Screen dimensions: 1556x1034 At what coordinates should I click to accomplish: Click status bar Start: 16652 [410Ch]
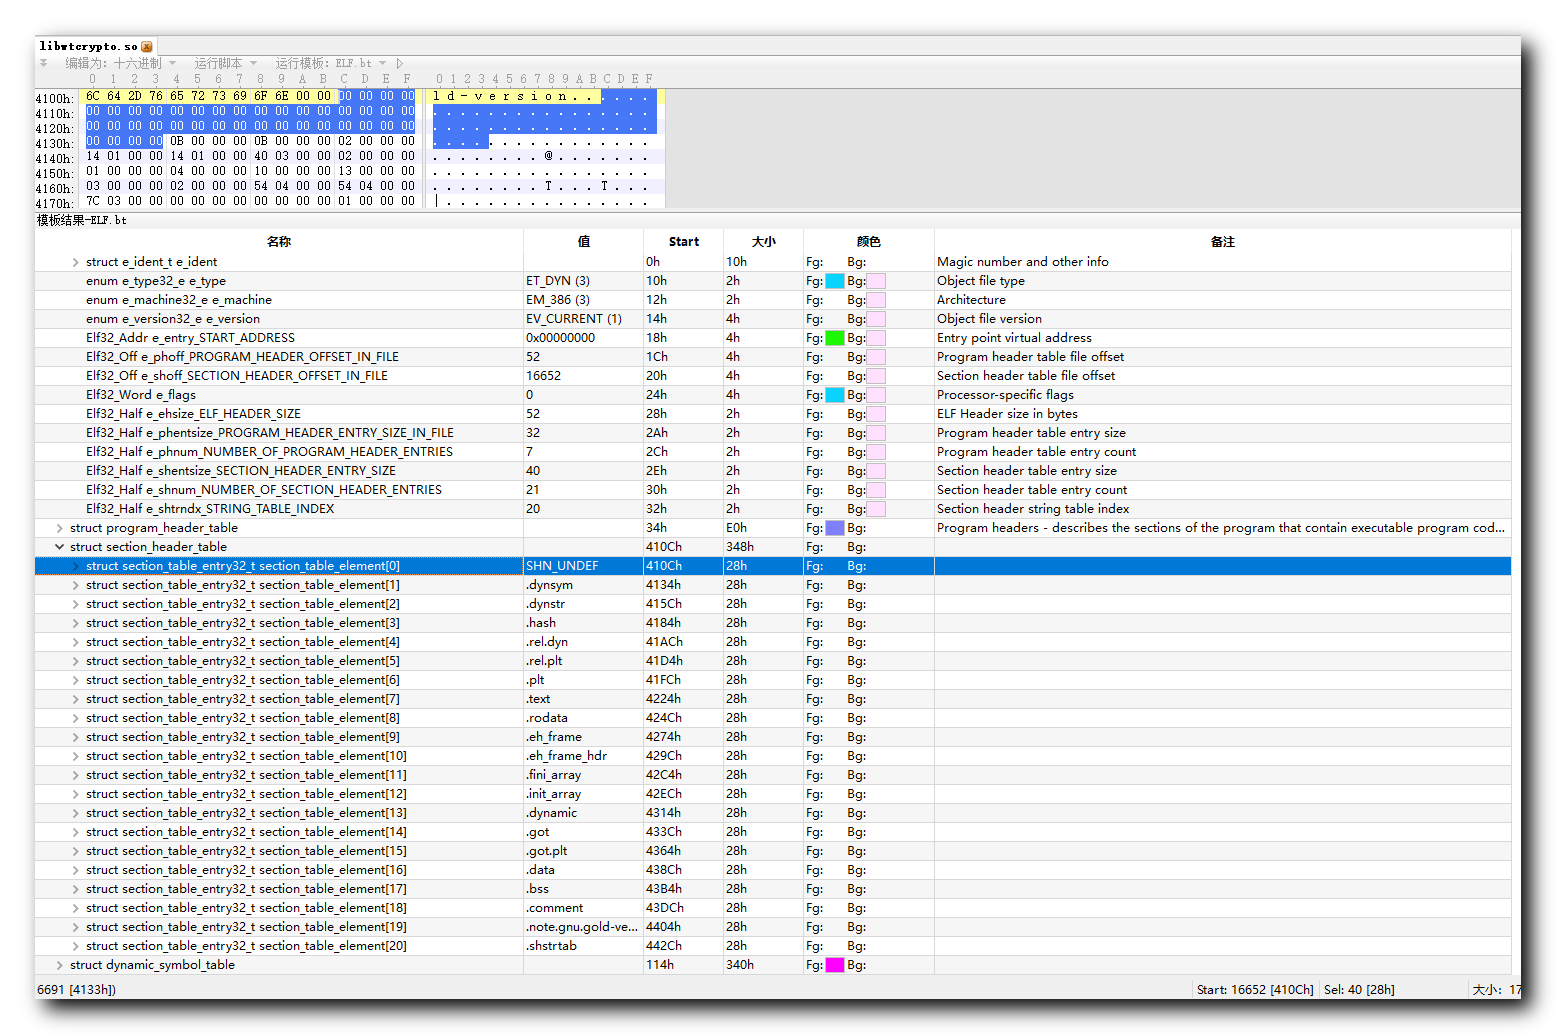pyautogui.click(x=1255, y=990)
